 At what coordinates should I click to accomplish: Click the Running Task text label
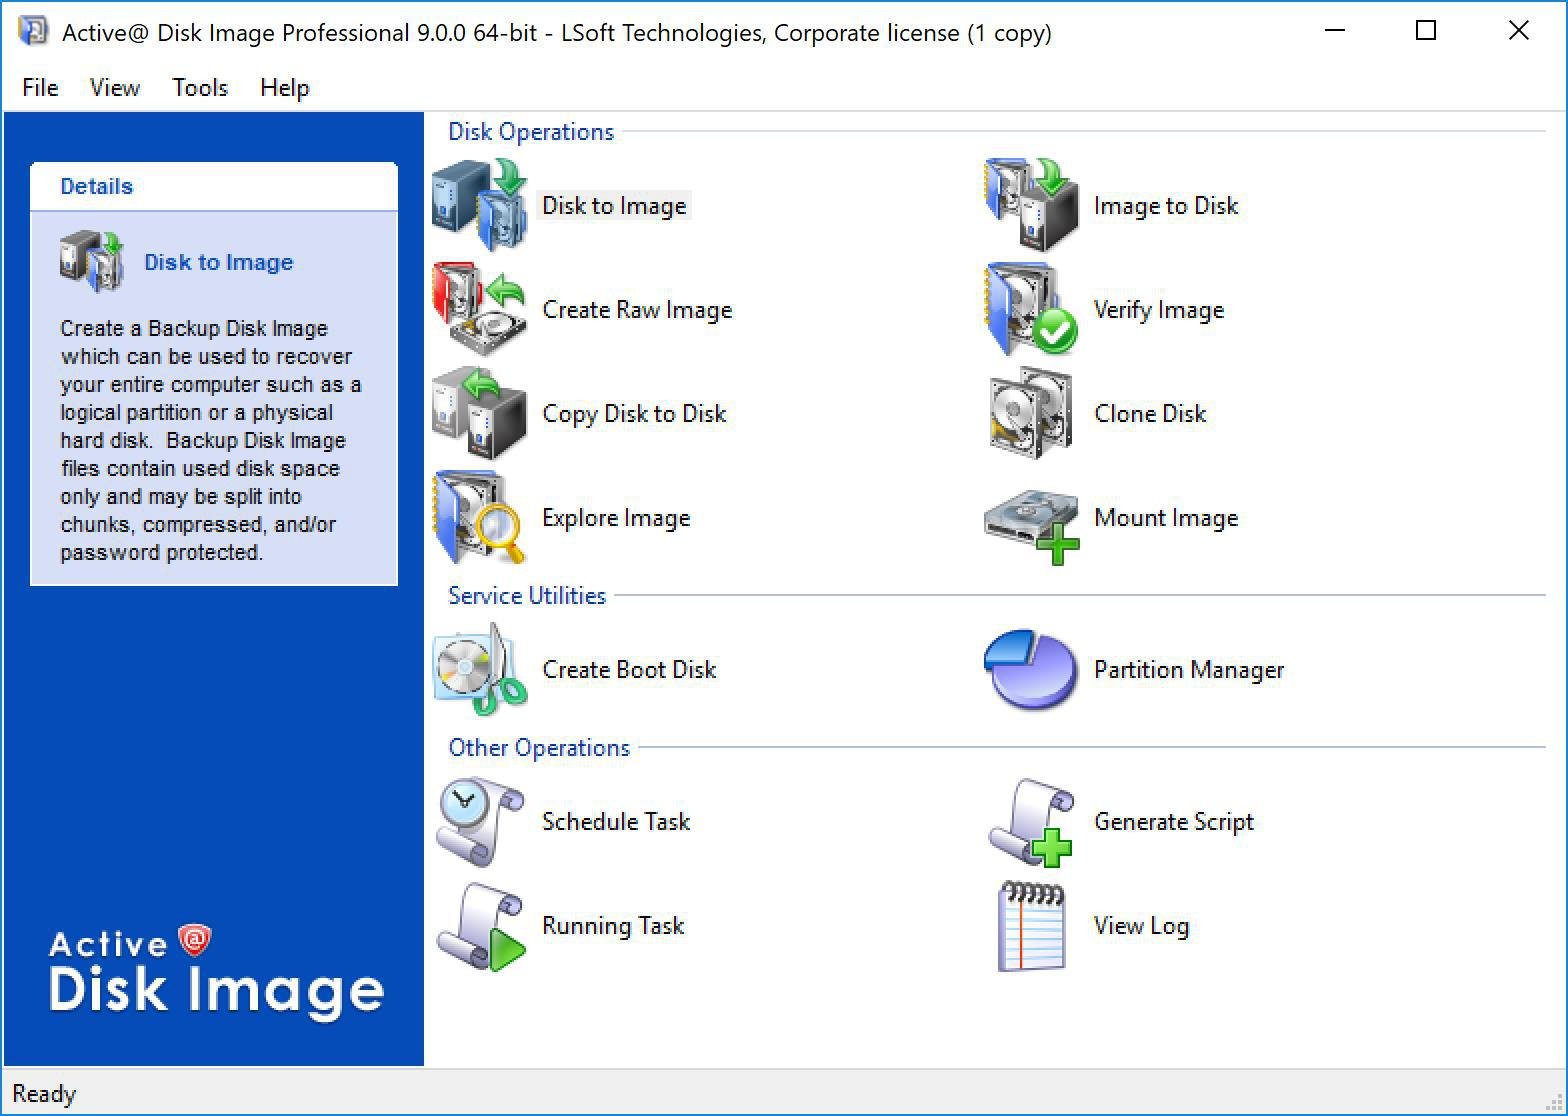pyautogui.click(x=612, y=926)
